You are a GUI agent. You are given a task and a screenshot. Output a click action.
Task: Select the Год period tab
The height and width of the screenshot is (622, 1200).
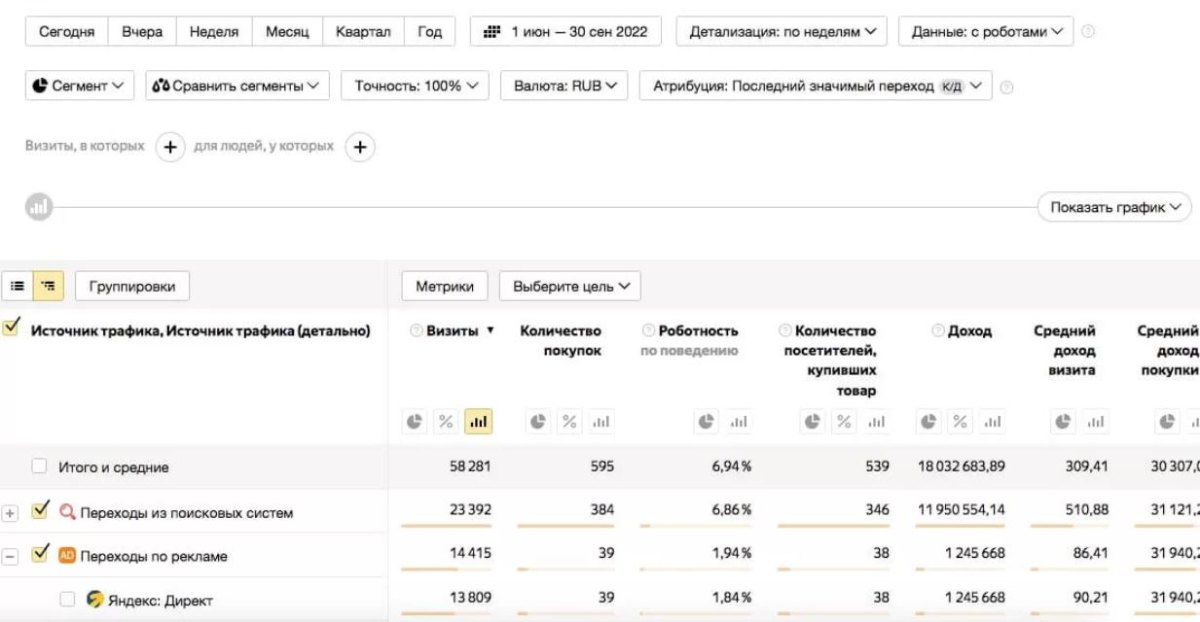[430, 31]
